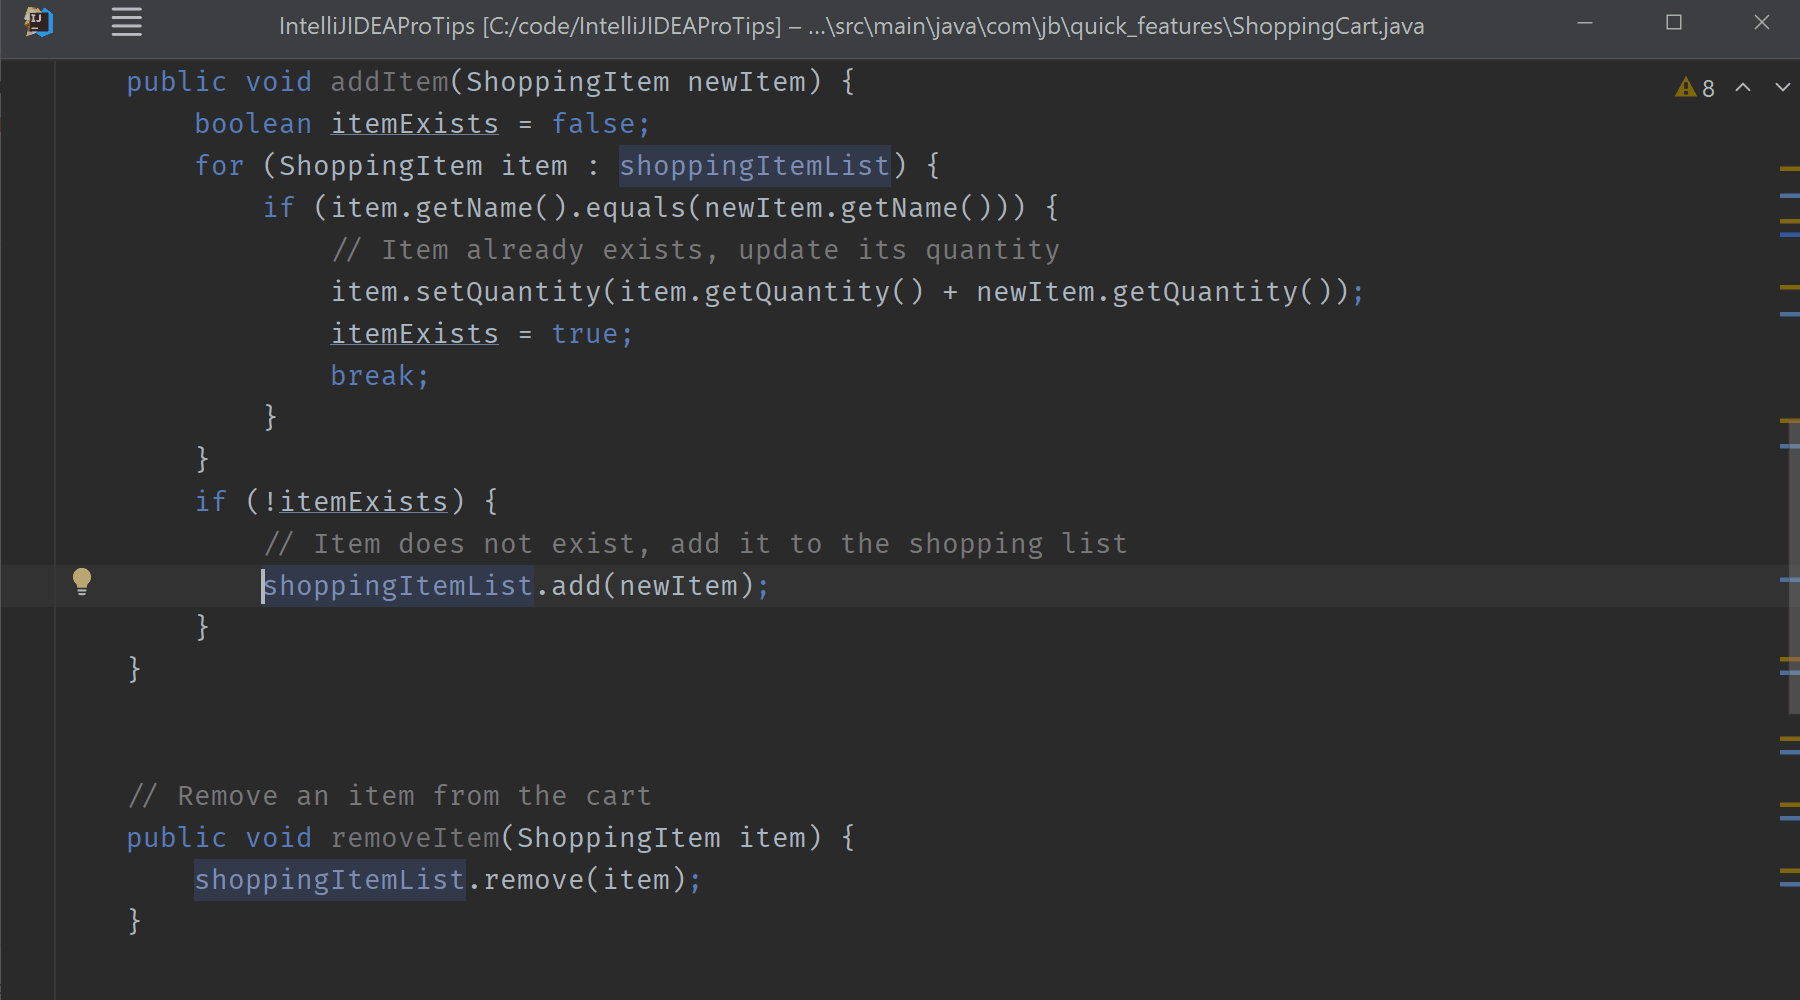Click '.remove(item);' call
Image resolution: width=1800 pixels, height=1000 pixels.
584,880
